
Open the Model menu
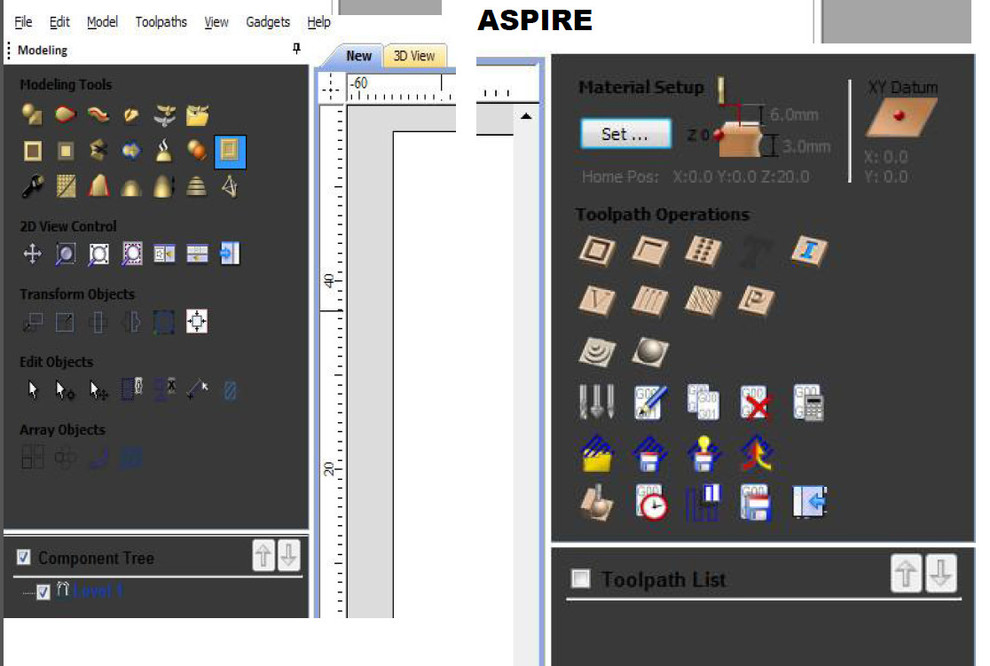102,22
